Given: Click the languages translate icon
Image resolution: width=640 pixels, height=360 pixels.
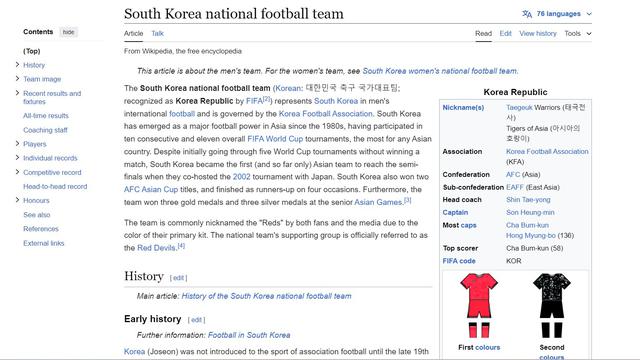Looking at the screenshot, I should (x=527, y=14).
